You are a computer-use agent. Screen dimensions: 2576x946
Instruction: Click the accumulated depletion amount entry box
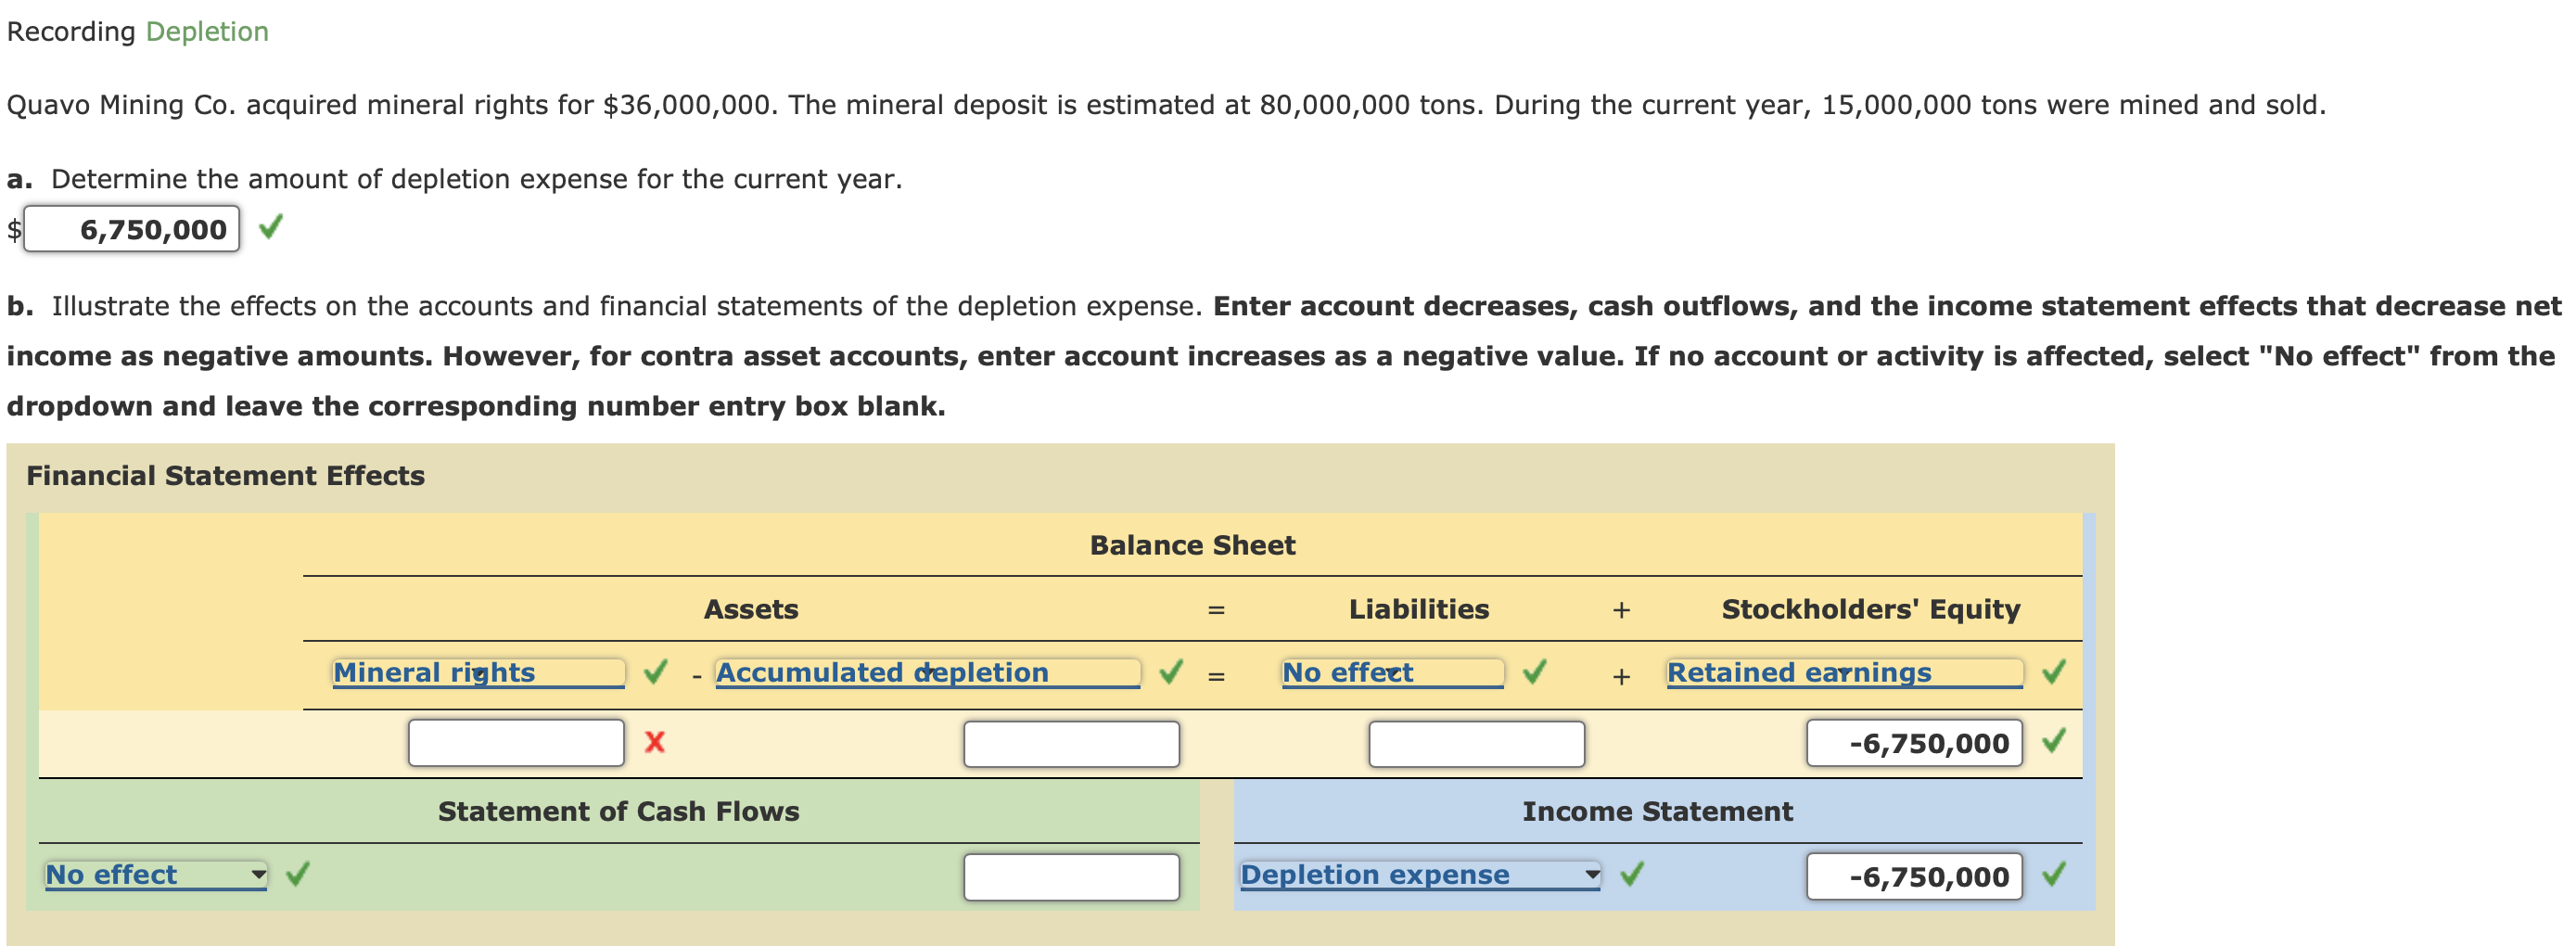[1070, 743]
